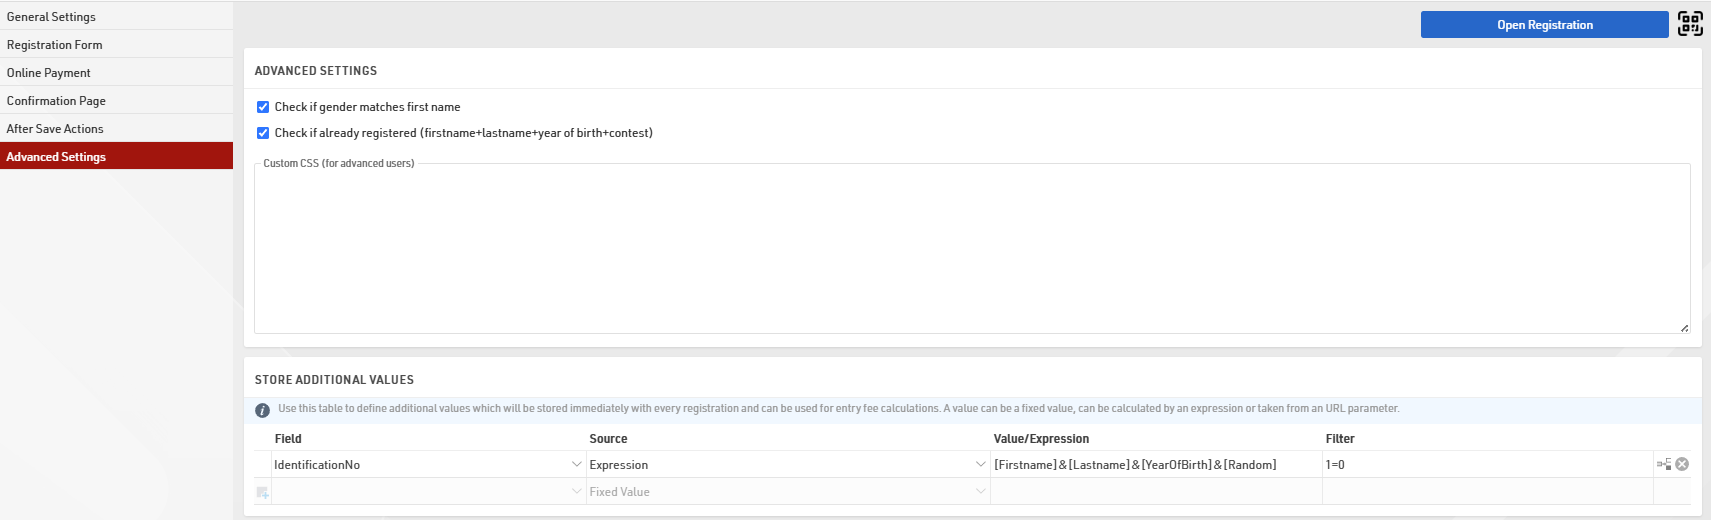The width and height of the screenshot is (1711, 520).
Task: Switch to Online Payment settings
Action: (48, 73)
